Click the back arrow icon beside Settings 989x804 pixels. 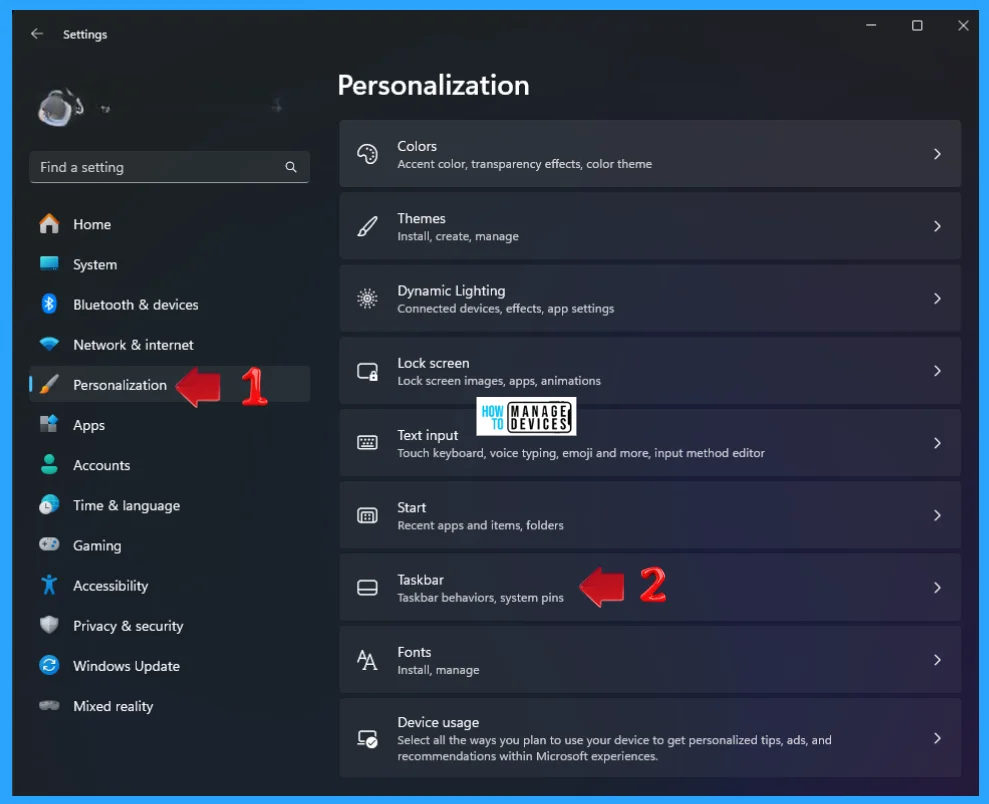pyautogui.click(x=37, y=33)
